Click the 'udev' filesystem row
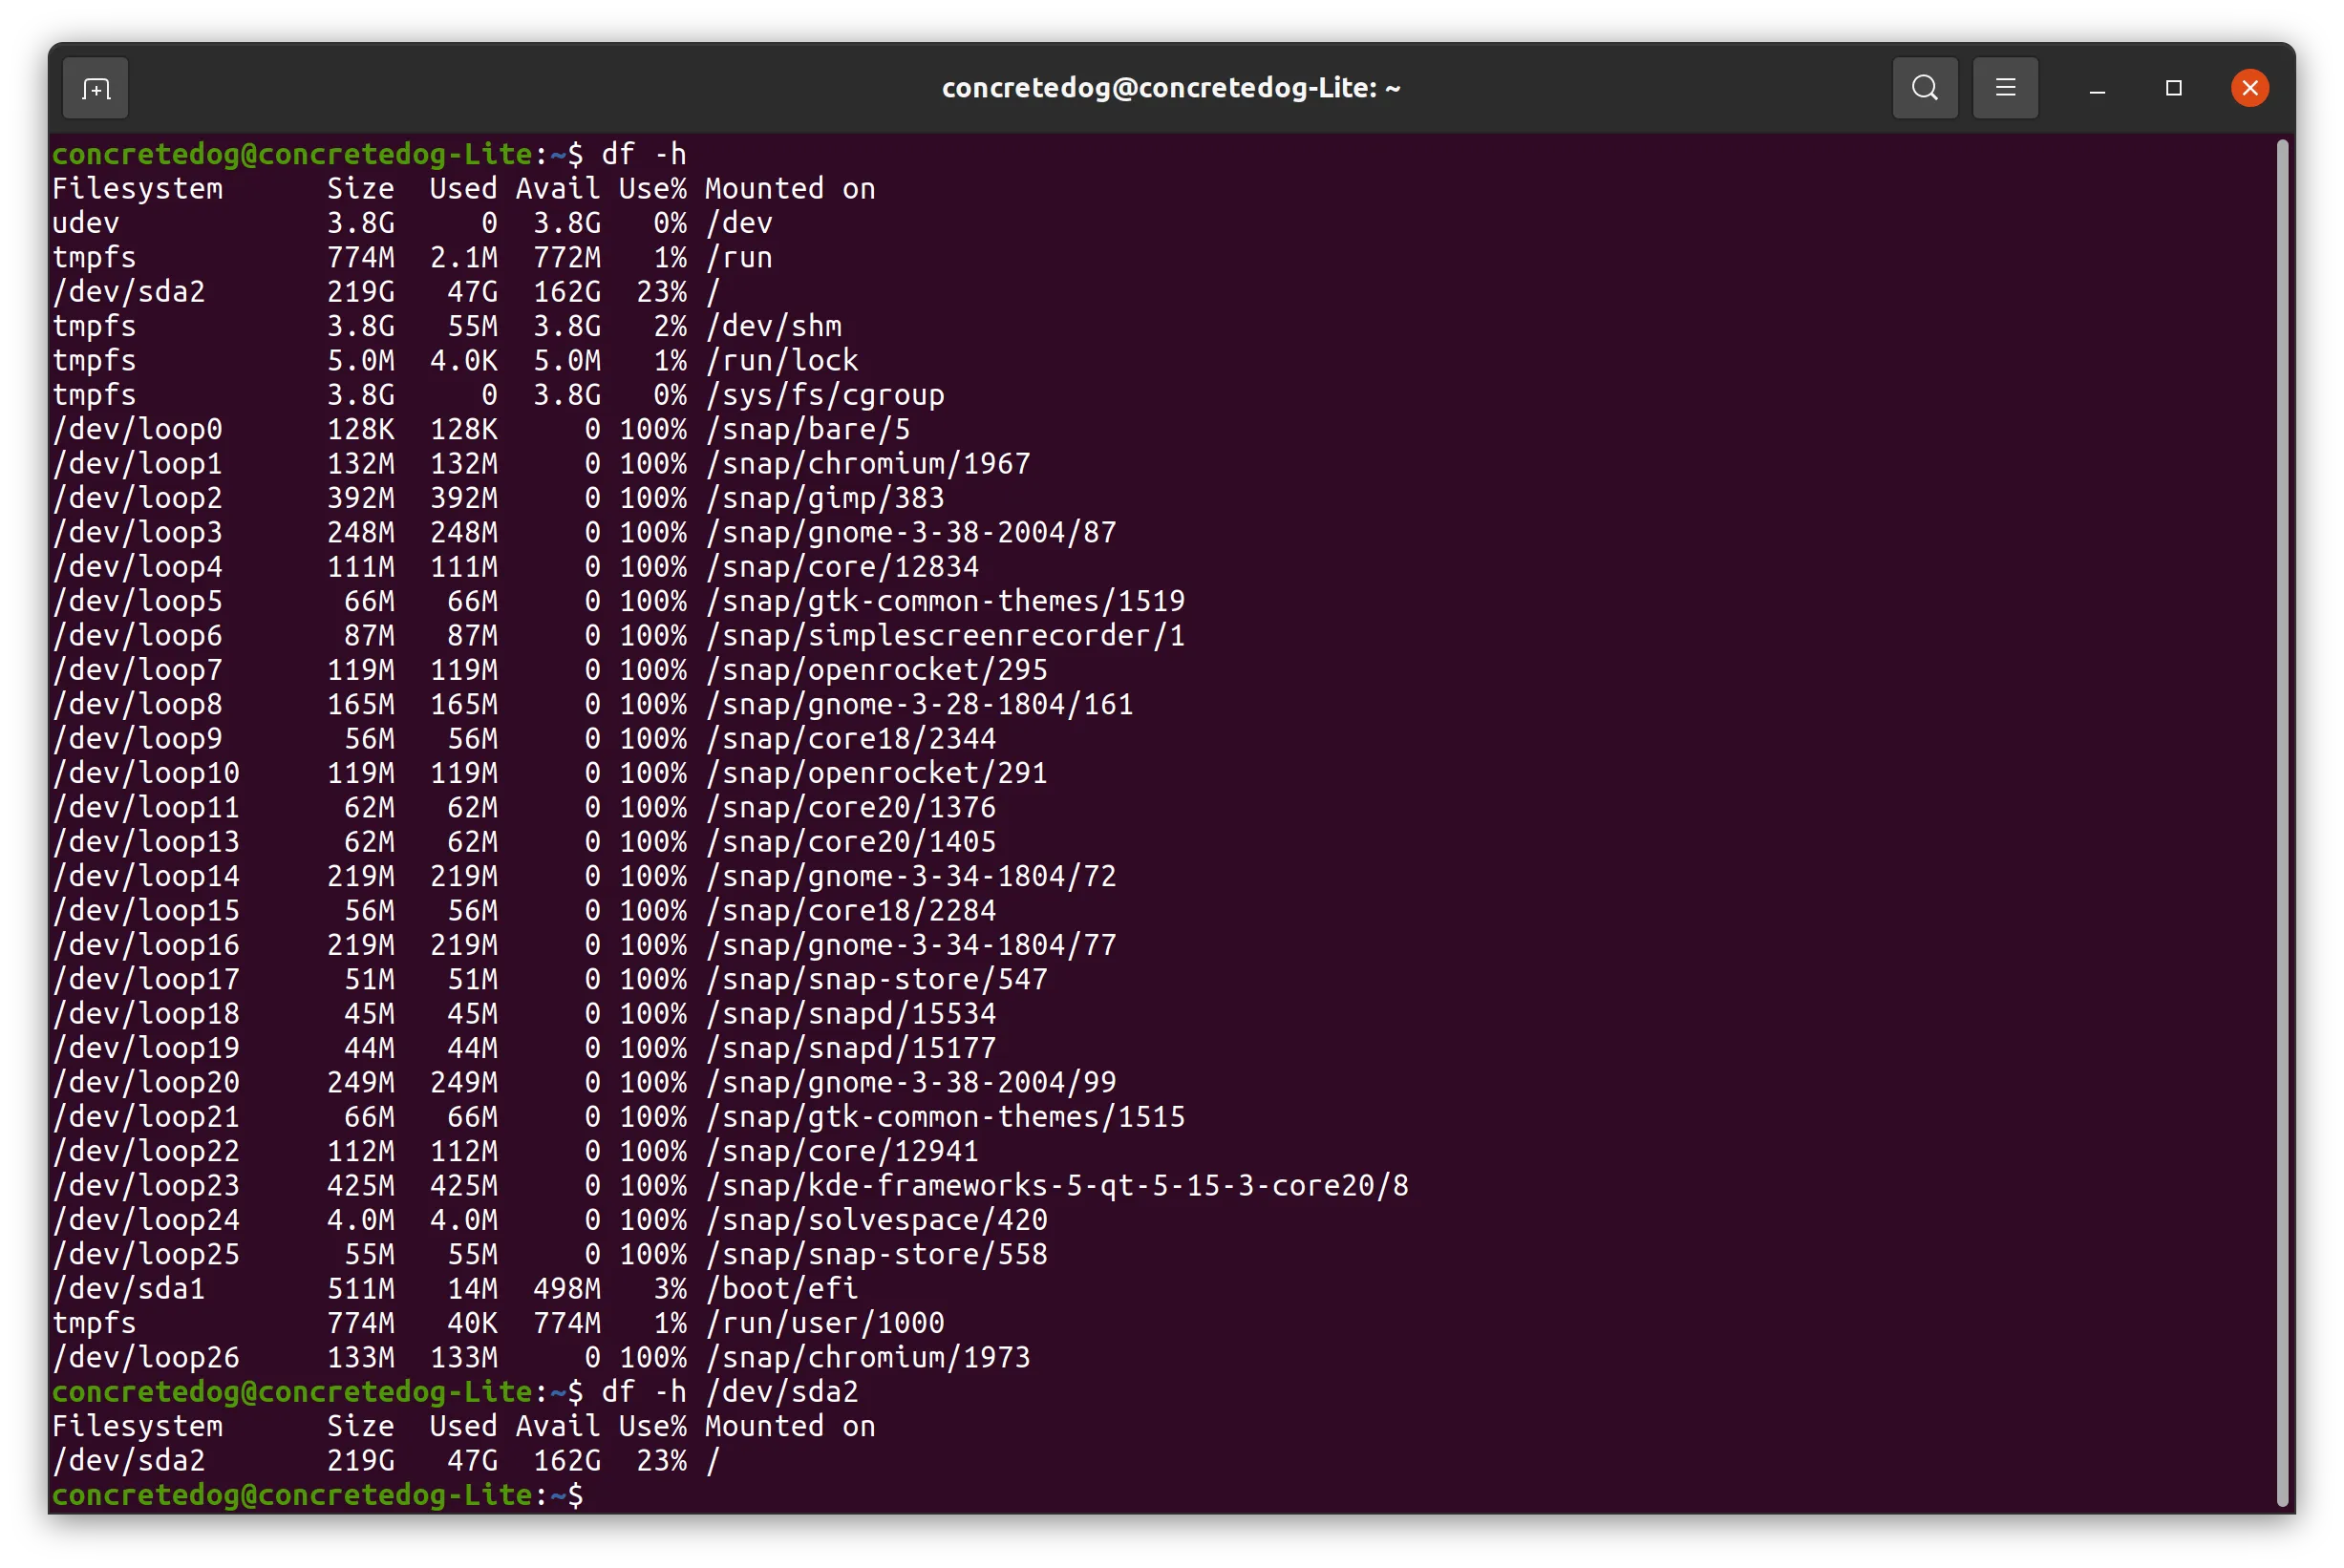 click(412, 223)
